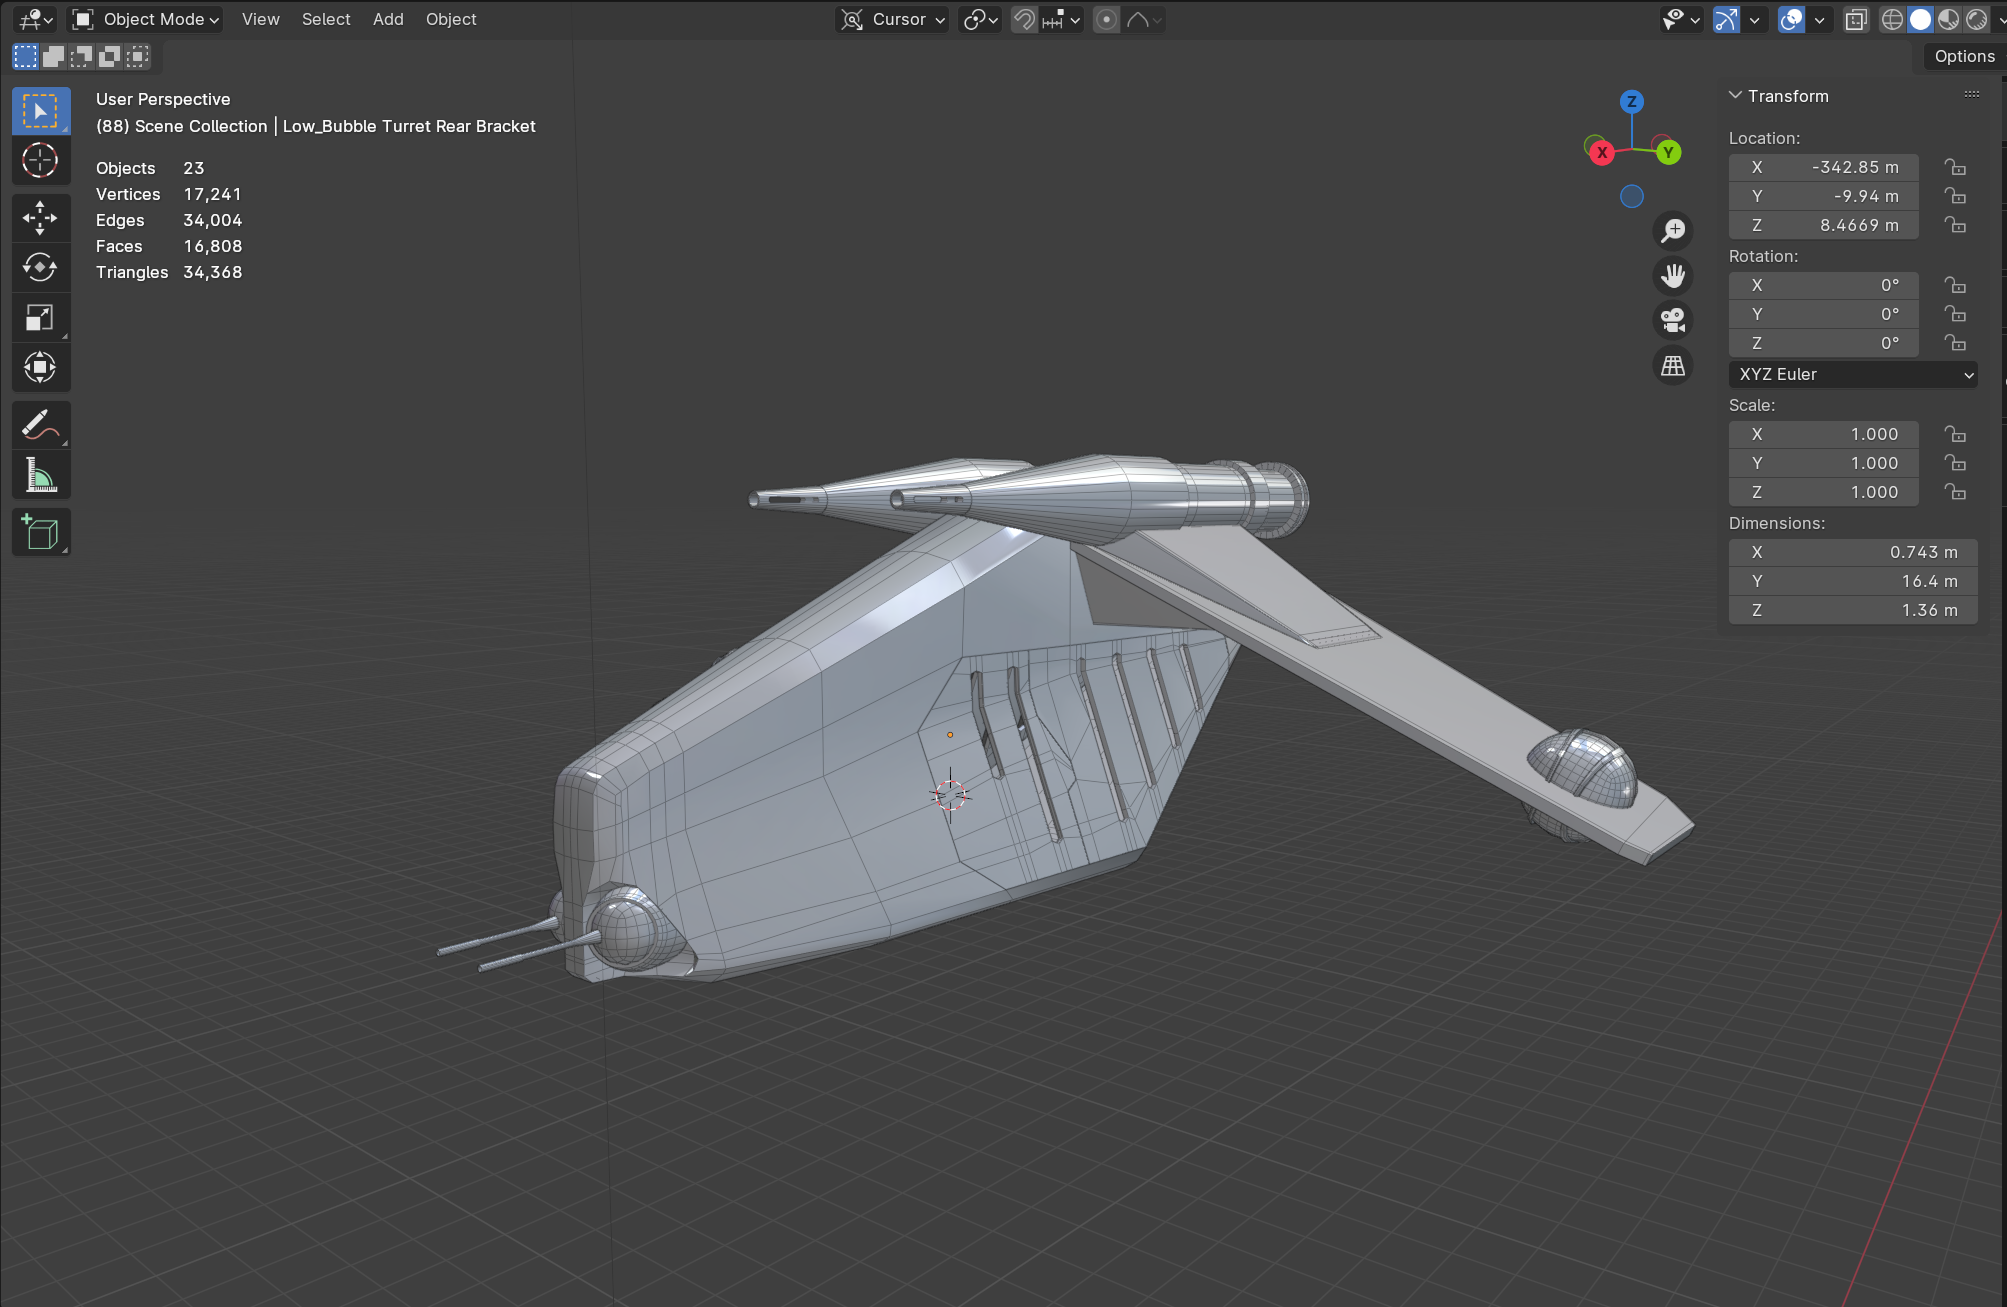The width and height of the screenshot is (2007, 1307).
Task: Open the Object Mode dropdown
Action: [145, 20]
